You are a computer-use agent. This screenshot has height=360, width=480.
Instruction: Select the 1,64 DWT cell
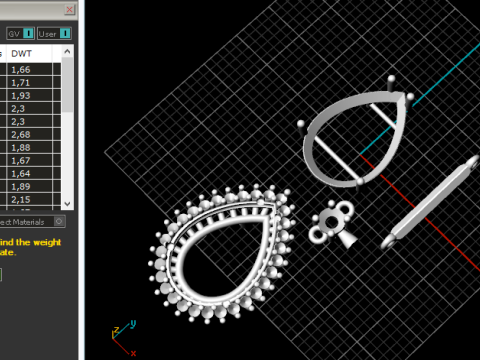tap(29, 174)
